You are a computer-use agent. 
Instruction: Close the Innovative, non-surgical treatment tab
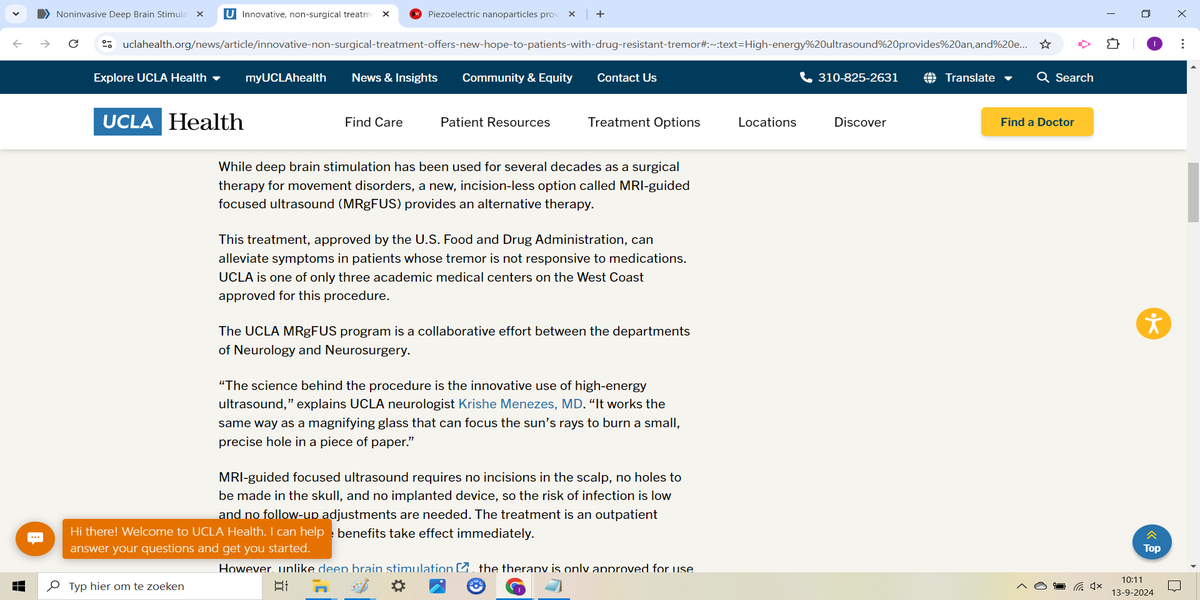pos(386,15)
